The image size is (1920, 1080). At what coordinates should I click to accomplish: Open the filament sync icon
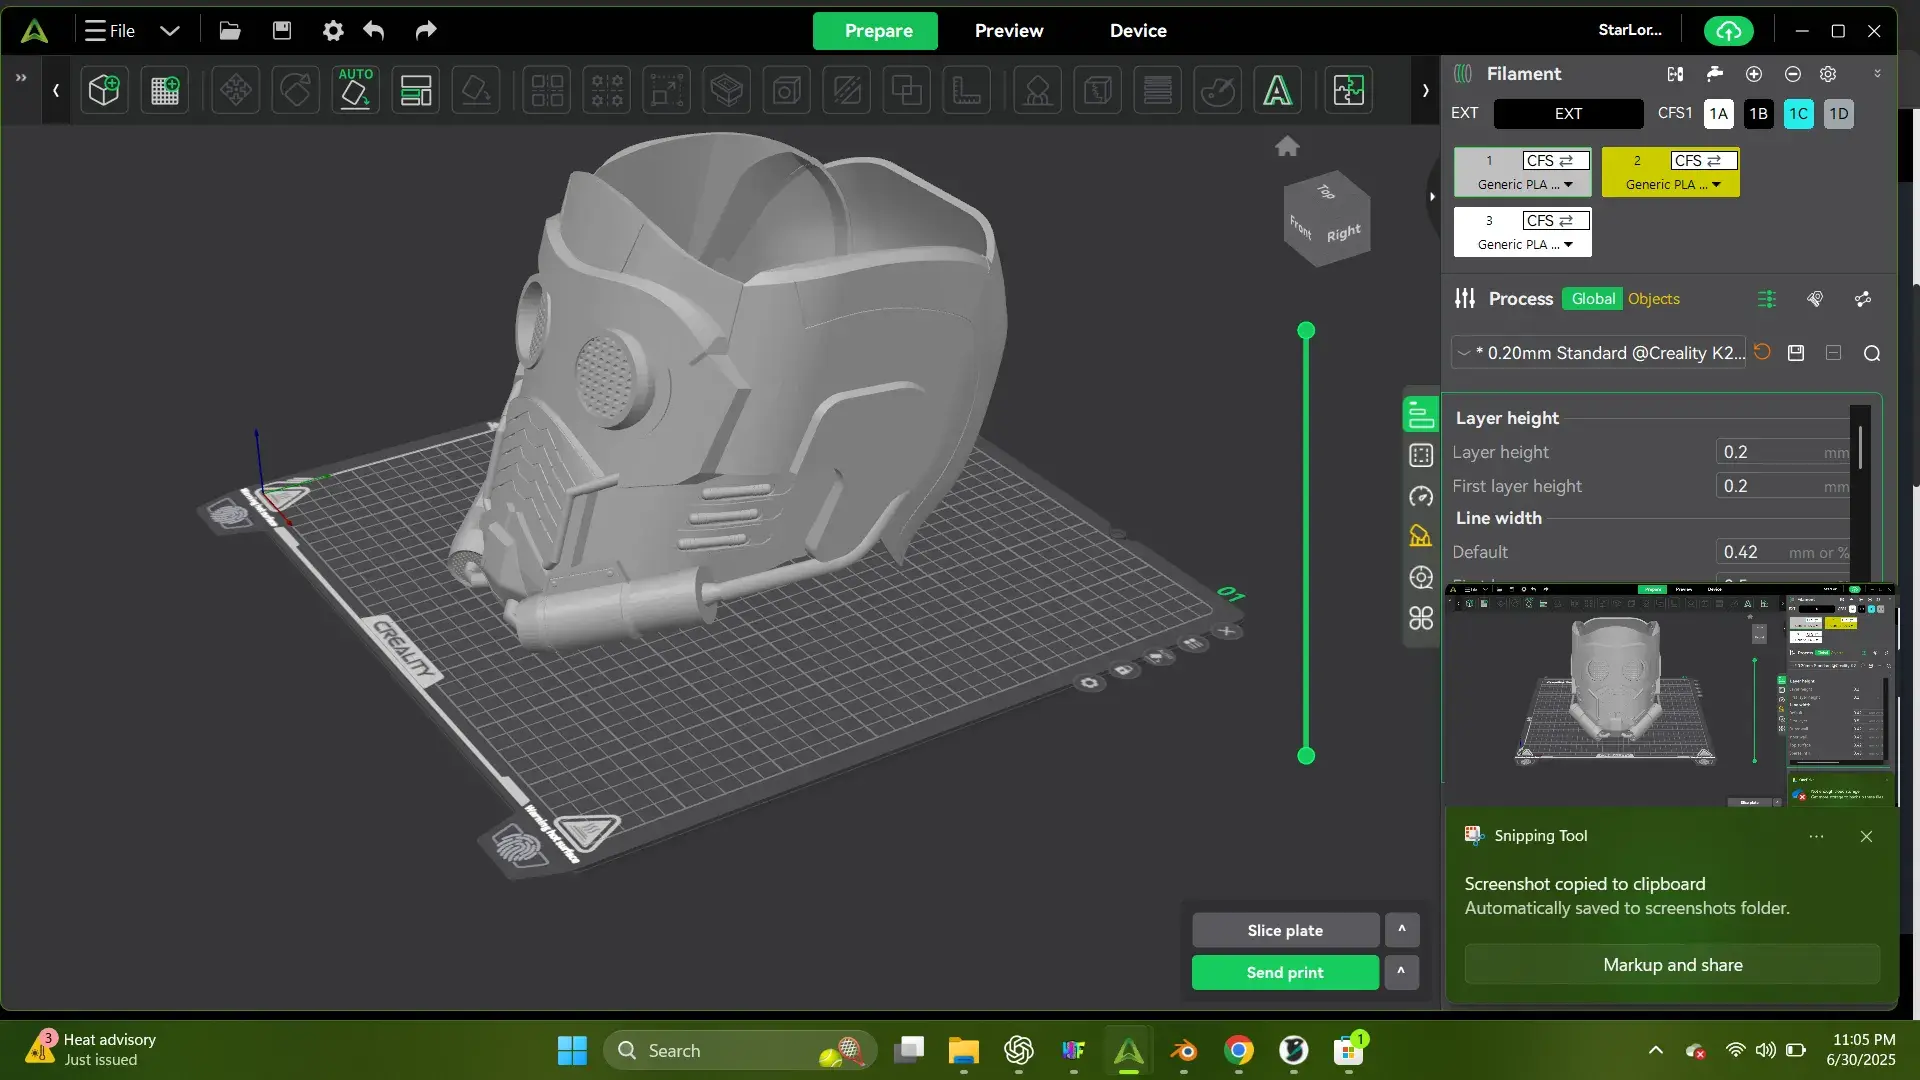(1675, 74)
